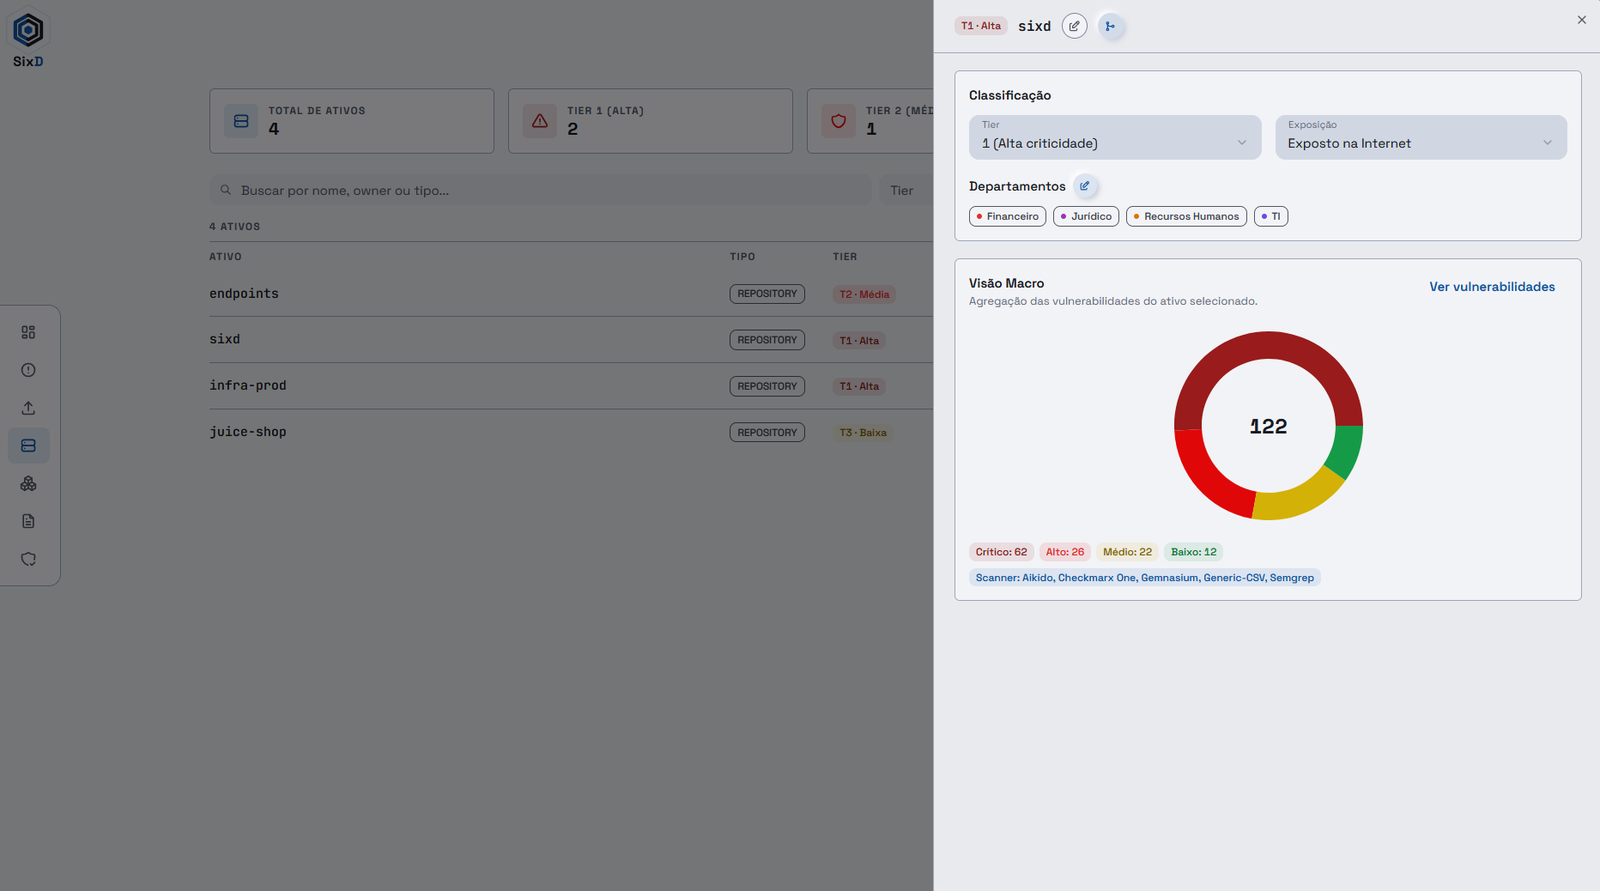Click the Financeiro department chip
The image size is (1600, 891).
(x=1008, y=216)
